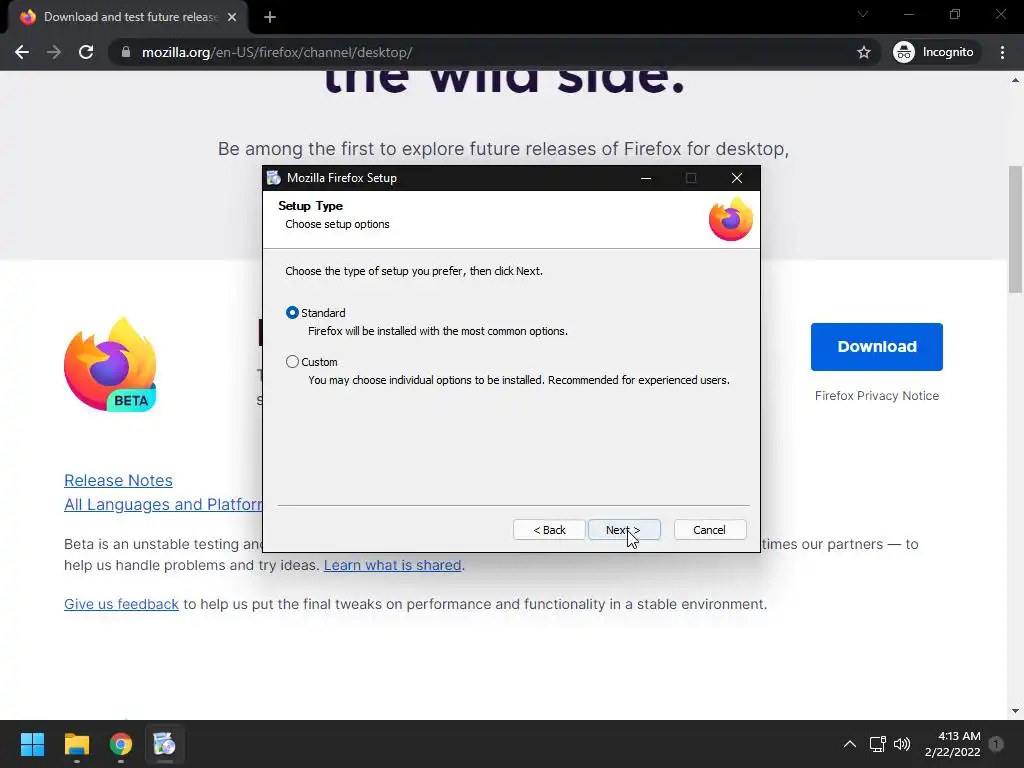
Task: Navigate back in Chrome
Action: pyautogui.click(x=22, y=52)
